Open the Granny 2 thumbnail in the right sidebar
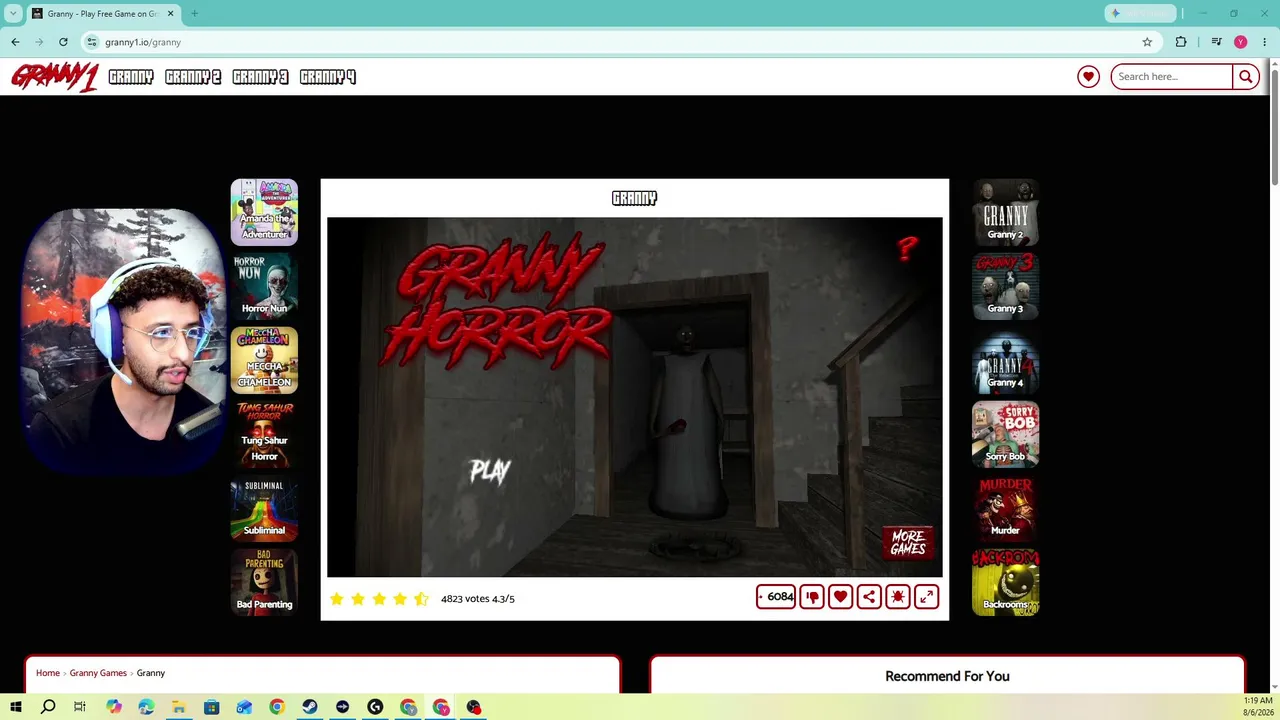The width and height of the screenshot is (1280, 720). [1005, 212]
